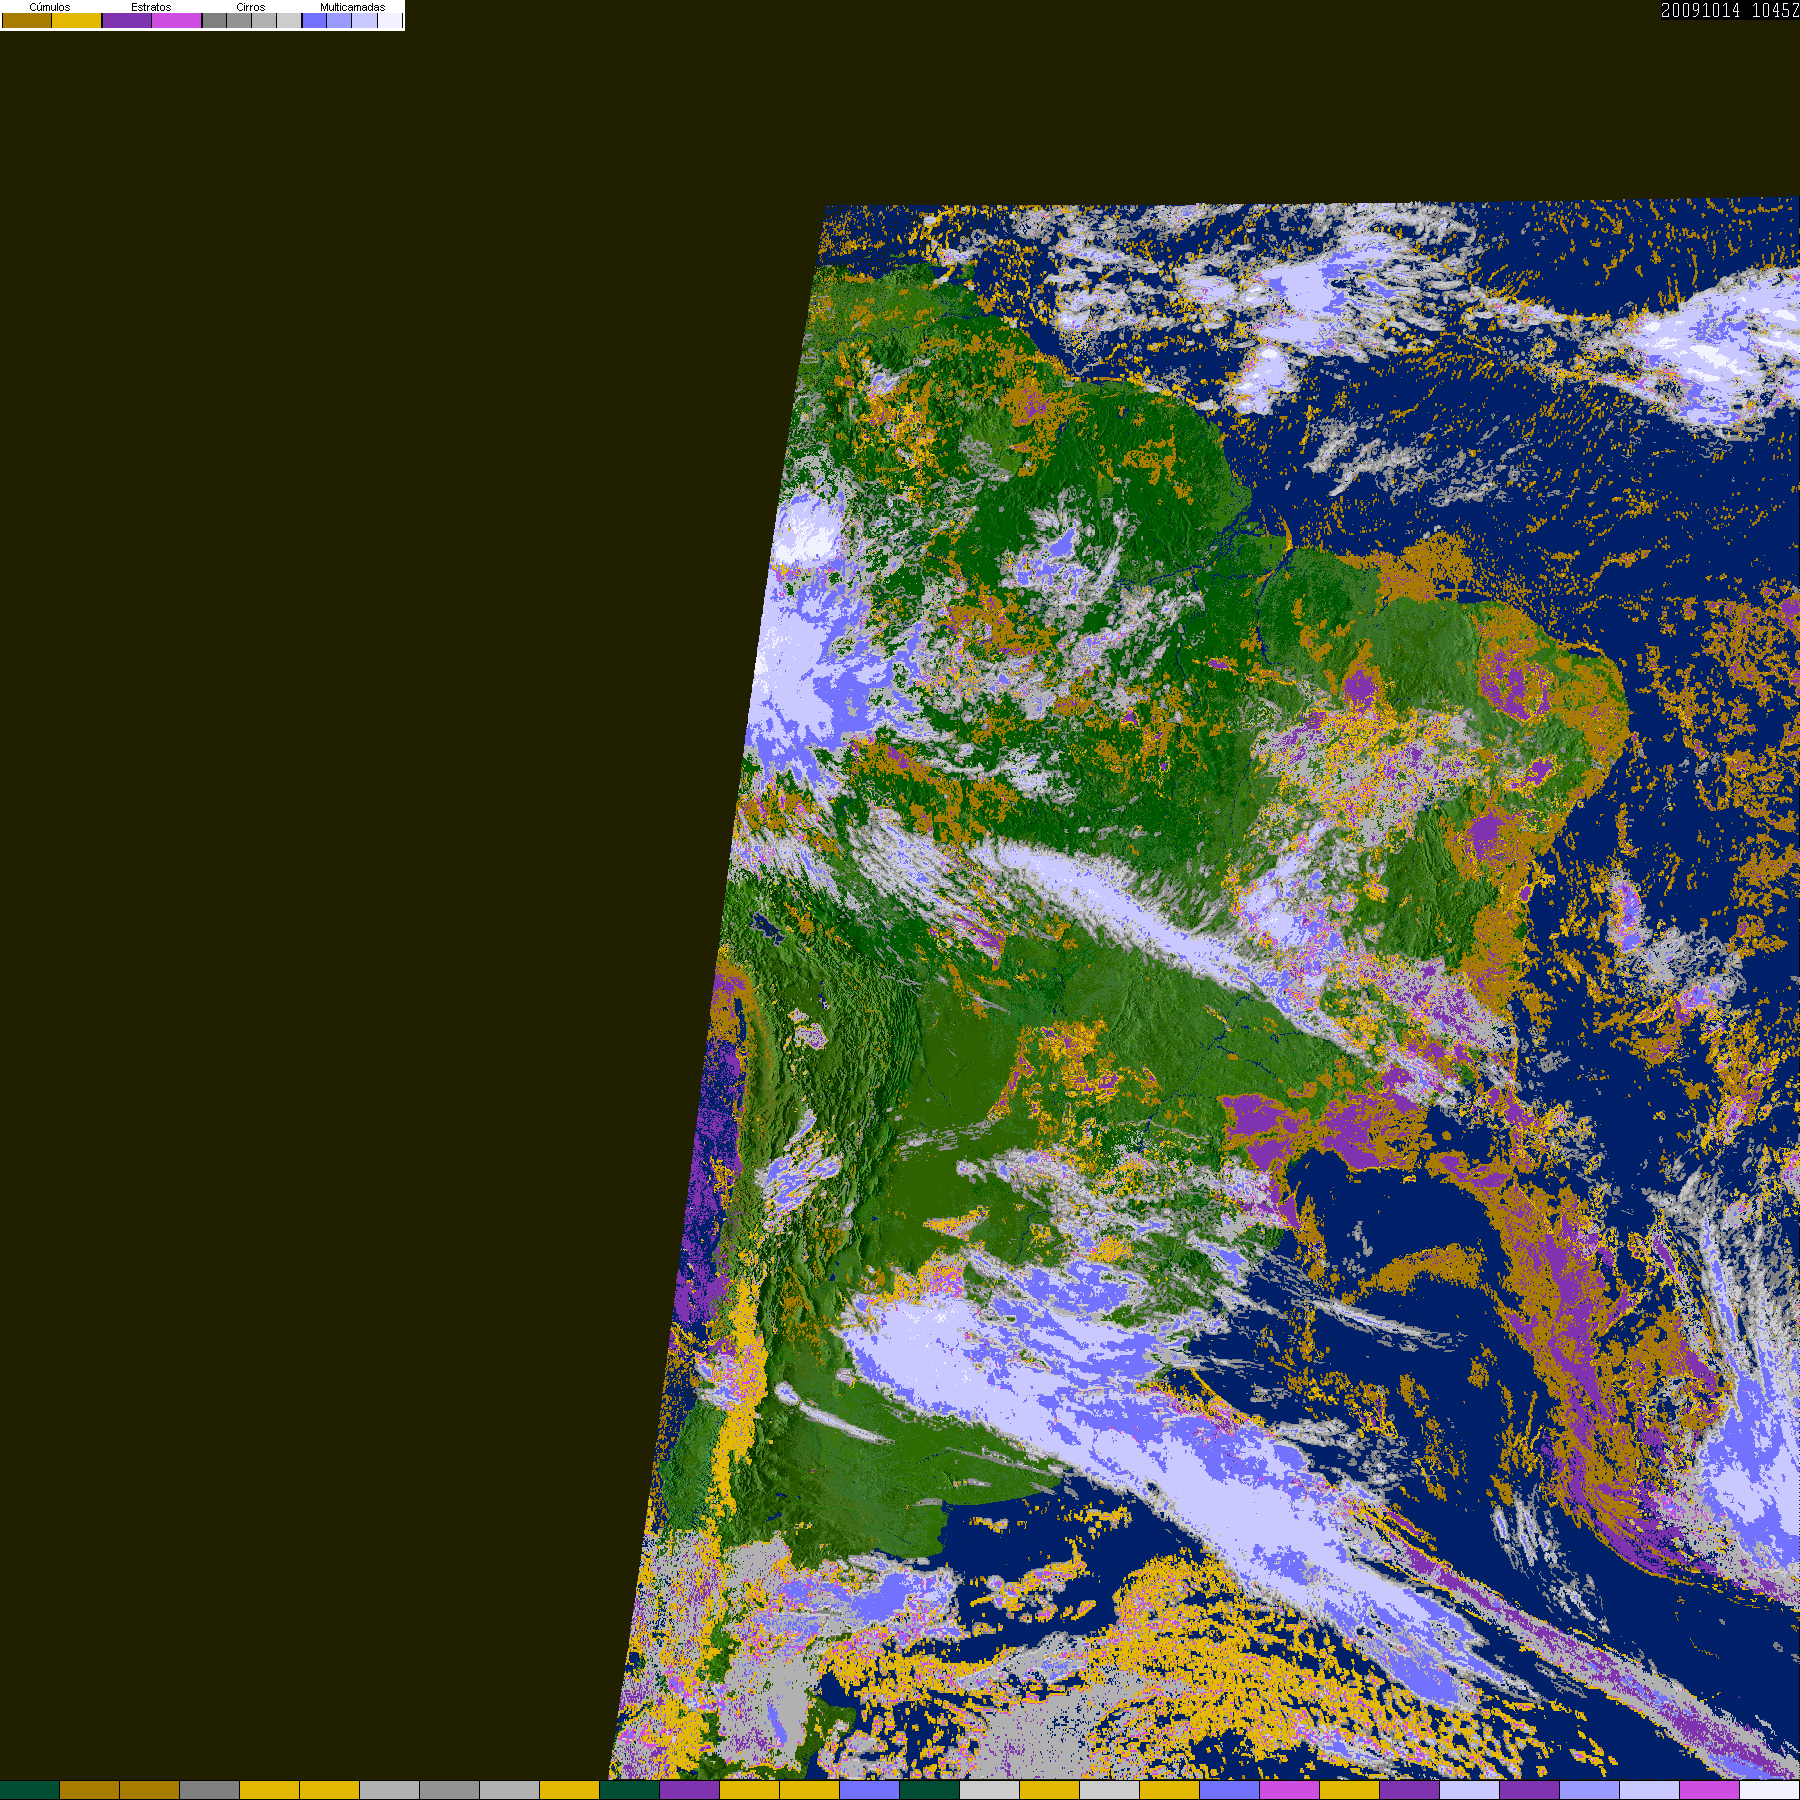The image size is (1800, 1800).
Task: Click the darkest blue Multicamadas legend swatch
Action: point(314,20)
